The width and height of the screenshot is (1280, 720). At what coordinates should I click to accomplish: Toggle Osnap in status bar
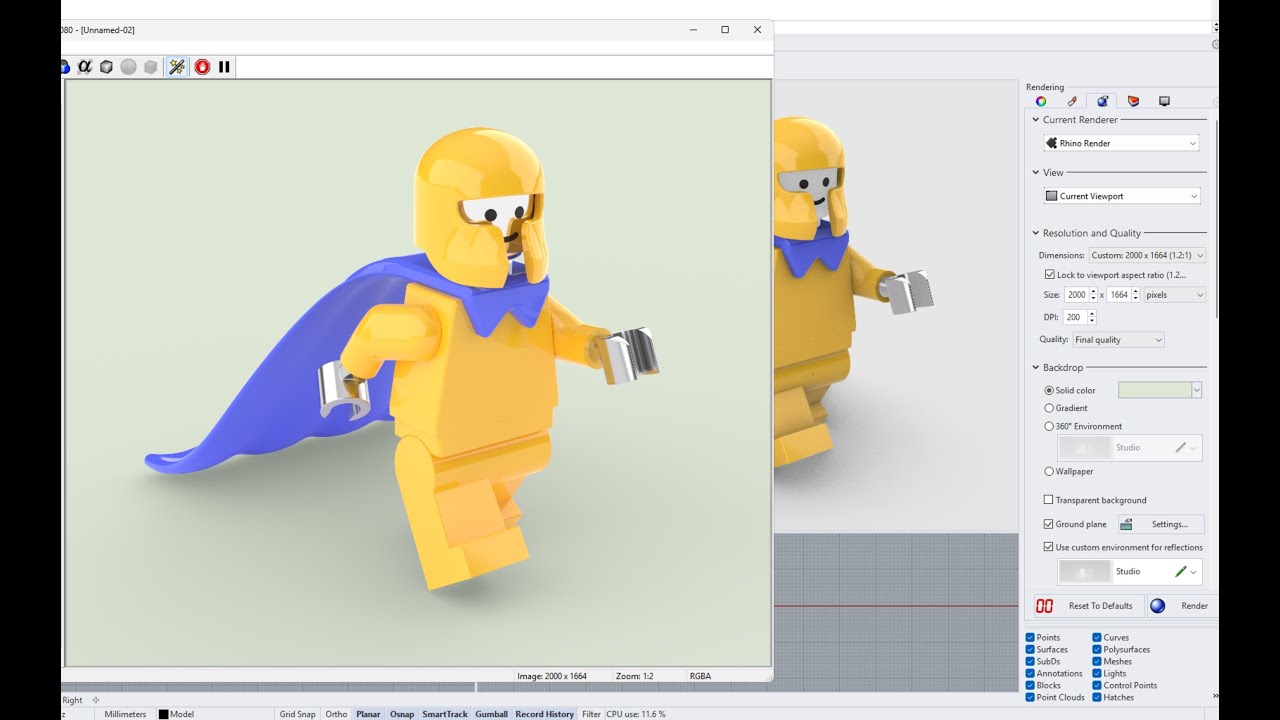coord(402,714)
